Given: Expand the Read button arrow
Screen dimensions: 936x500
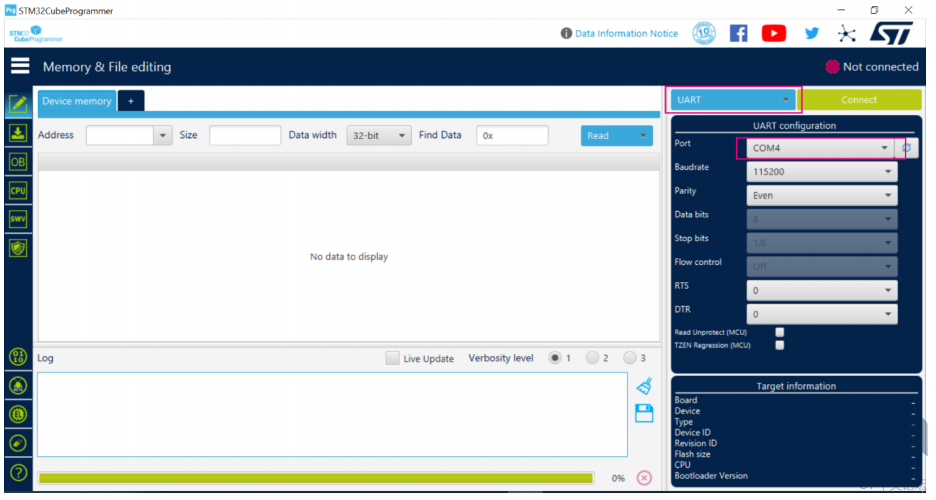Looking at the screenshot, I should tap(643, 135).
